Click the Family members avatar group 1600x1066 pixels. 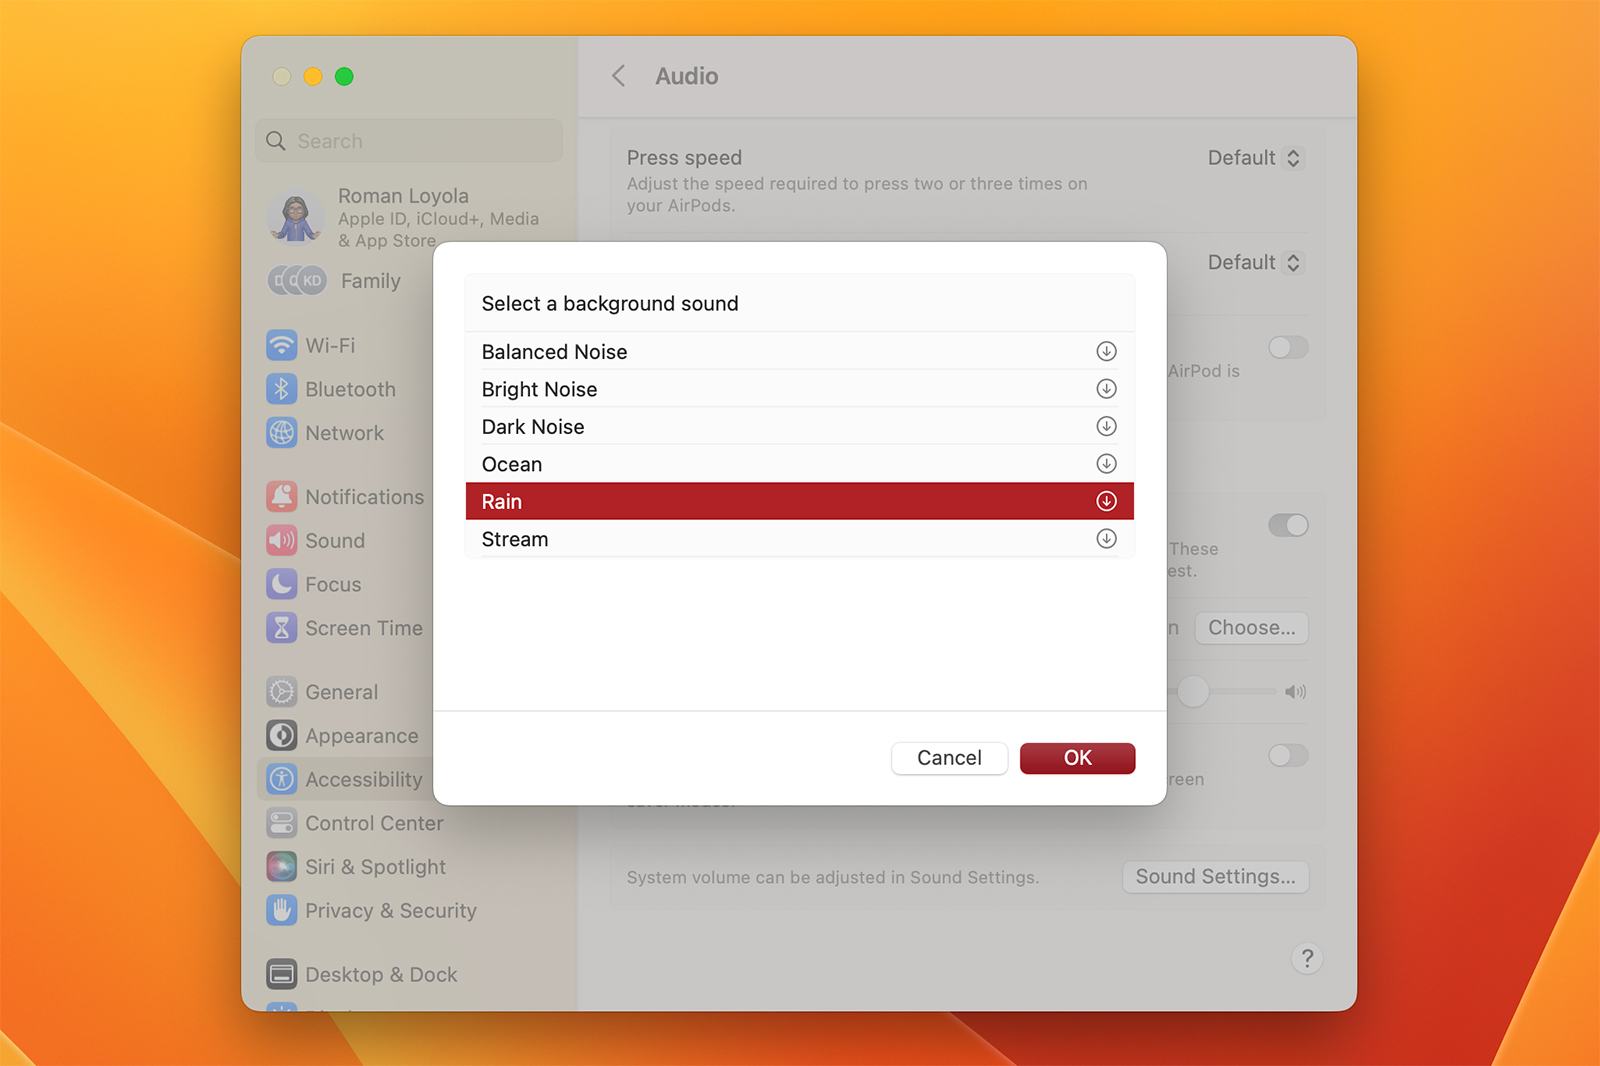297,281
